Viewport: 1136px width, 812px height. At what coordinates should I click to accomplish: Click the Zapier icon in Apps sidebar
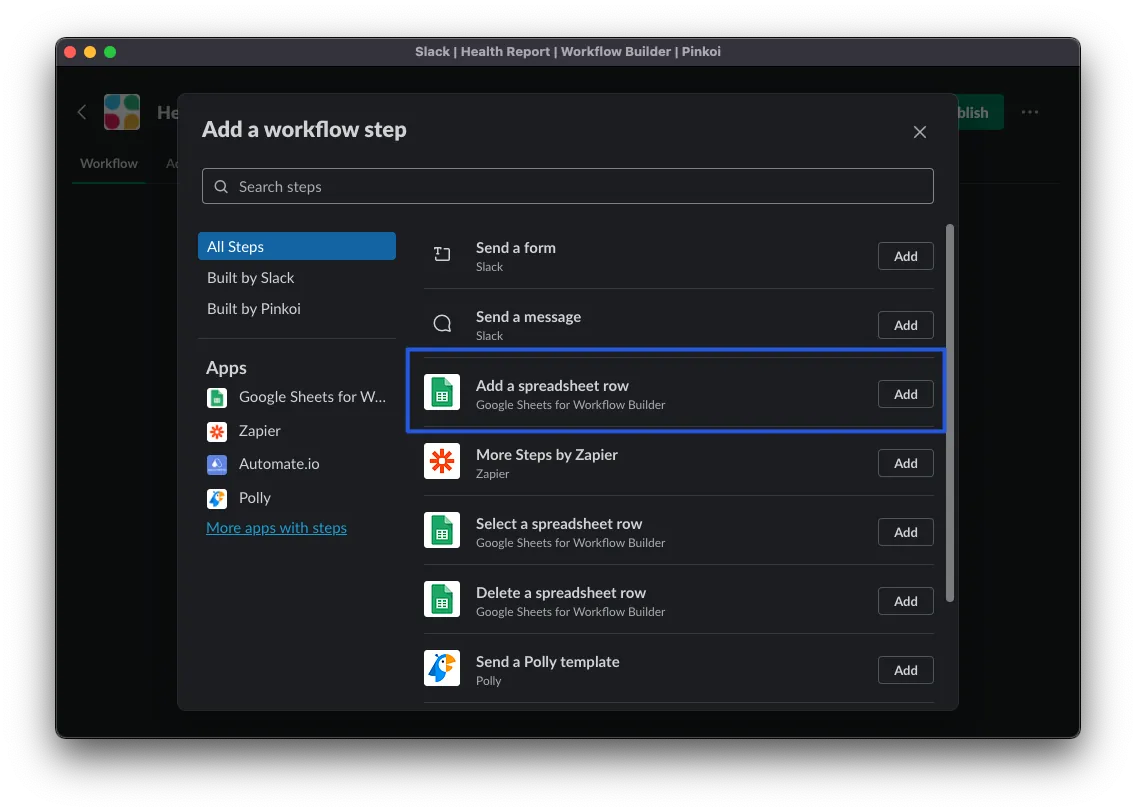click(217, 431)
